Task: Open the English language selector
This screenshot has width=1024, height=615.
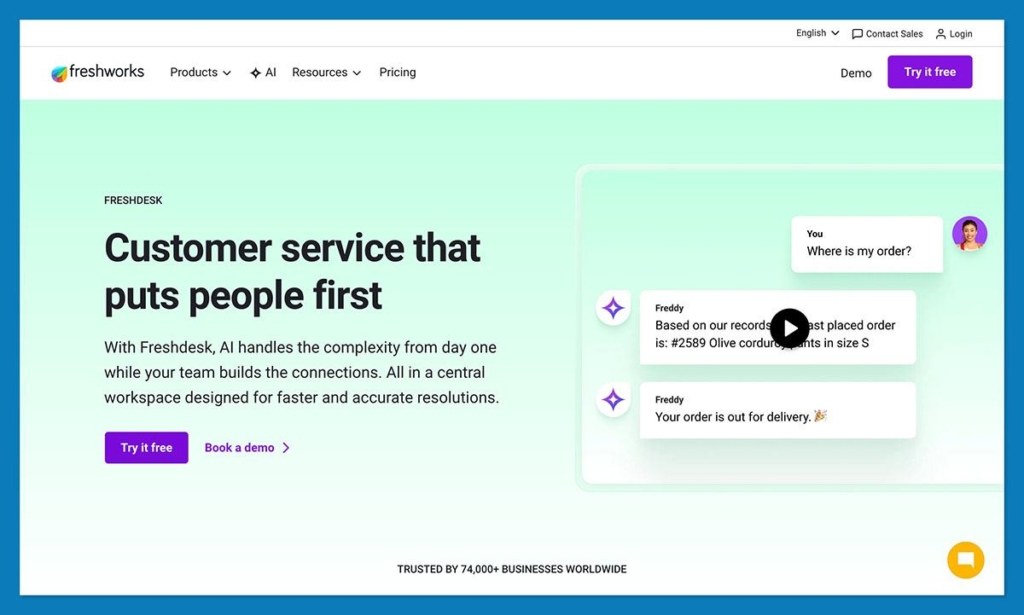Action: pyautogui.click(x=817, y=33)
